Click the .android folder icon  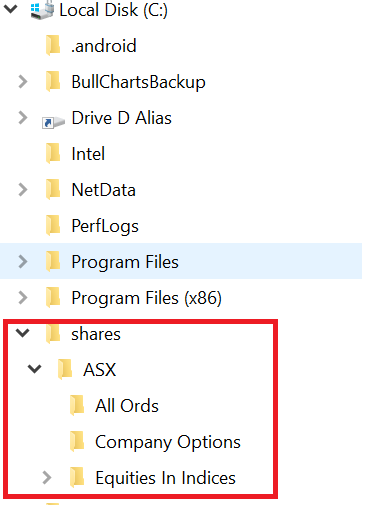click(53, 45)
